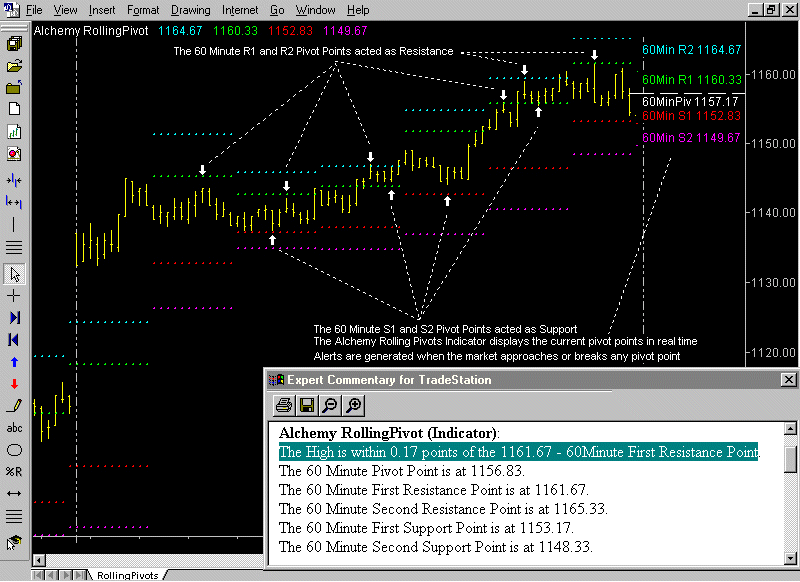This screenshot has width=800, height=582.
Task: Select the single vertical line tool
Action: (13, 224)
